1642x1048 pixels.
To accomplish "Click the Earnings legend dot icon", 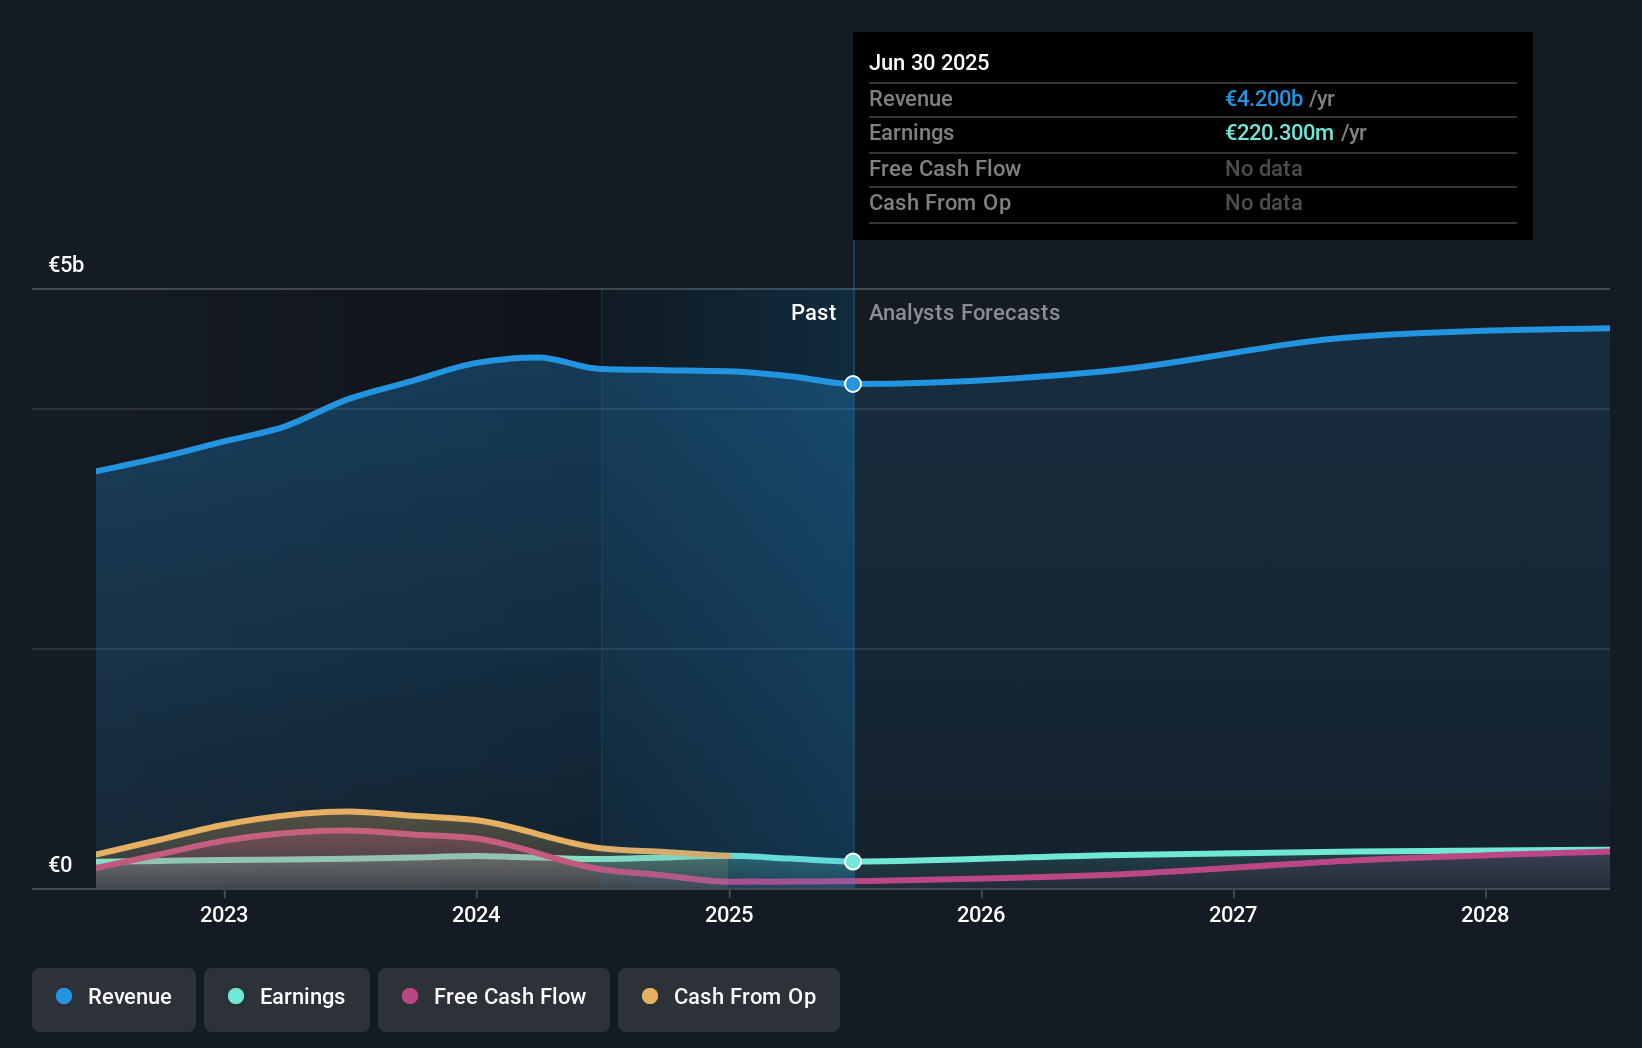I will point(237,997).
